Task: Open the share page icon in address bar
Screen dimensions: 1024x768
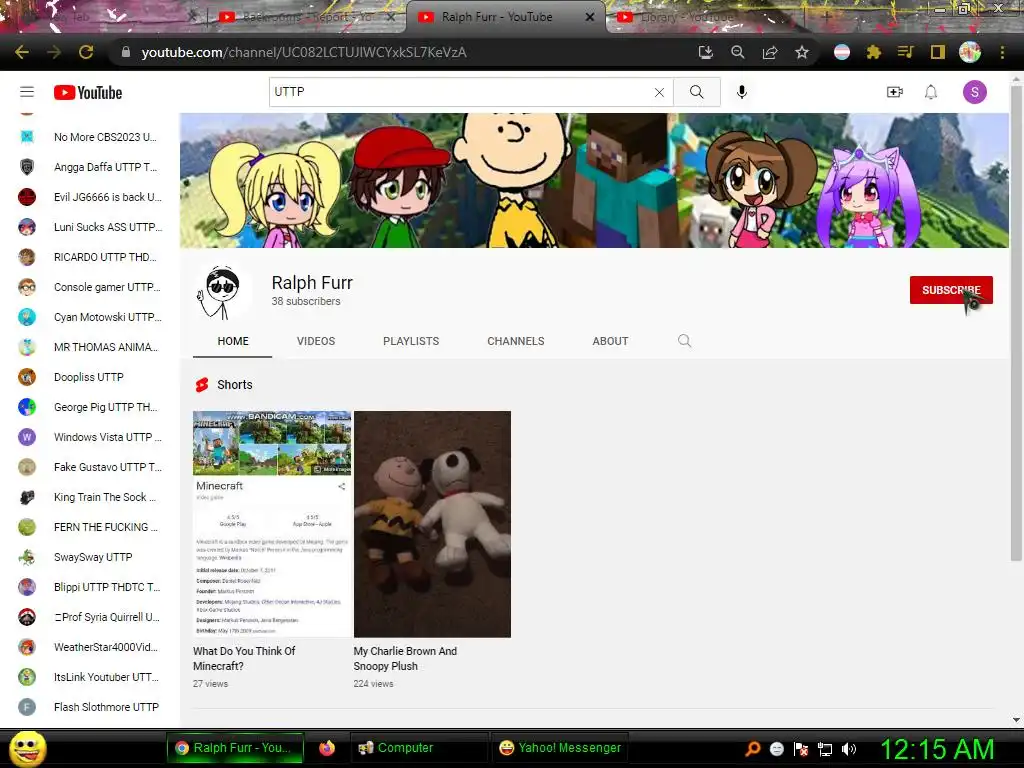Action: pos(770,52)
